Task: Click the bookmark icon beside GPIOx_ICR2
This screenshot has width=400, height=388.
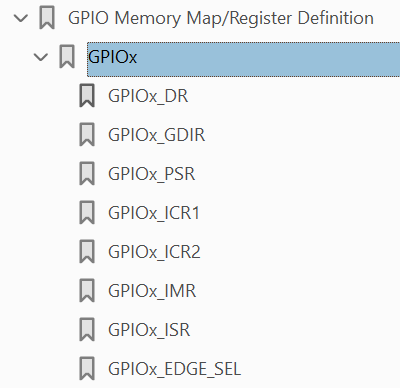Action: point(87,252)
